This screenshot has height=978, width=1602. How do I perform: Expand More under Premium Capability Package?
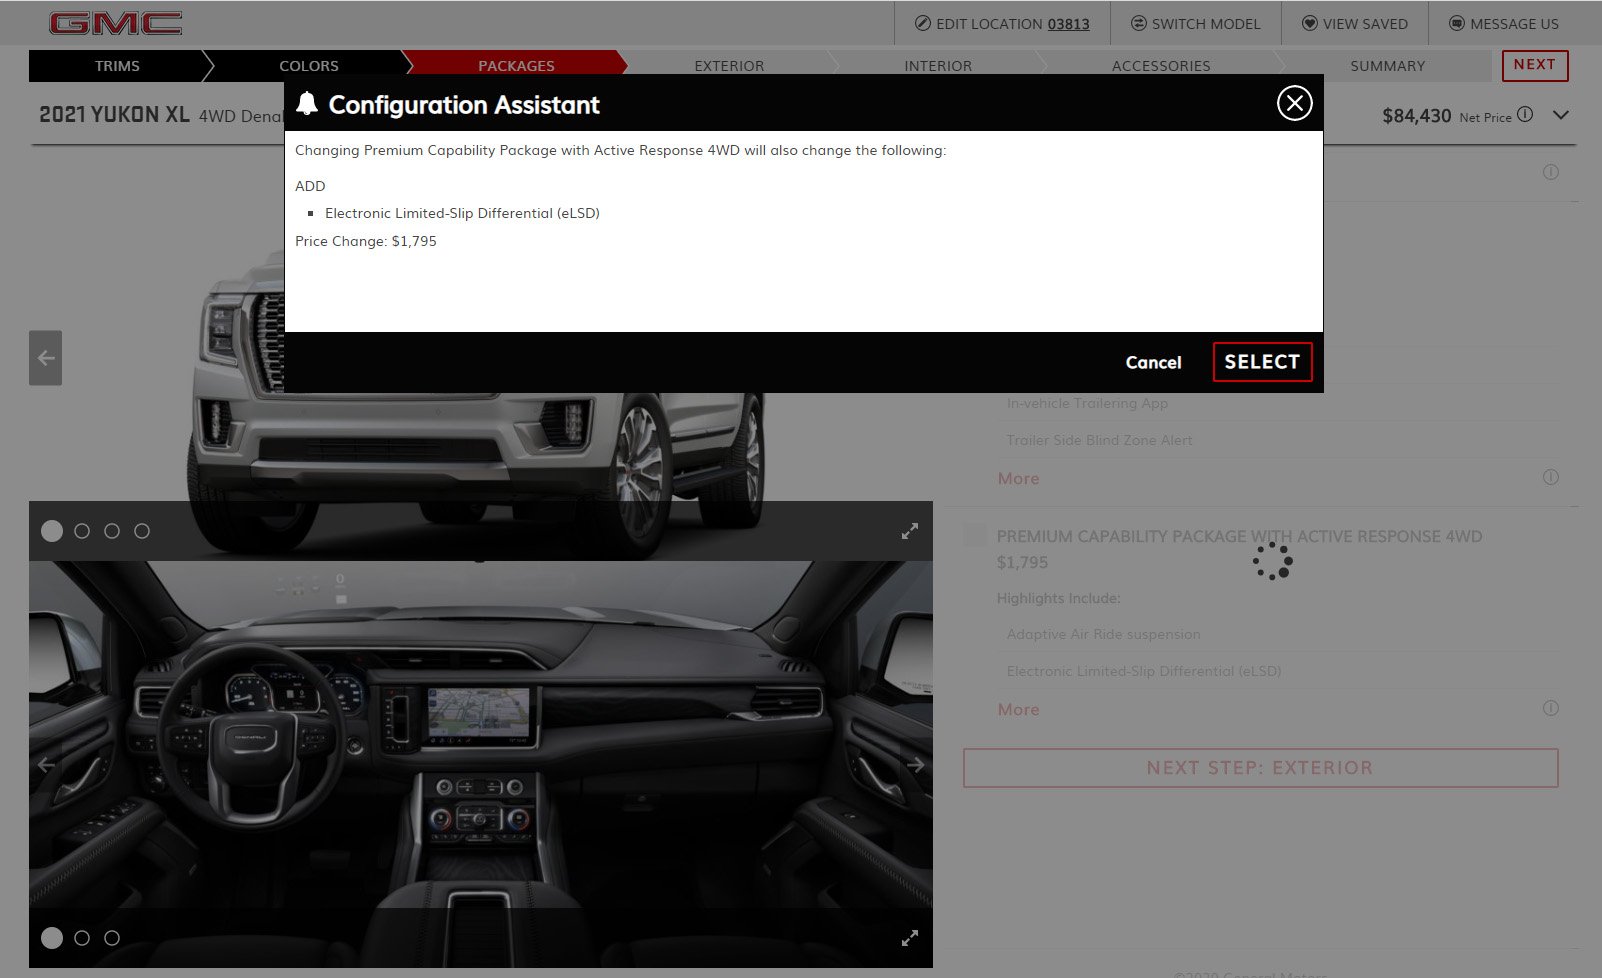point(1018,710)
